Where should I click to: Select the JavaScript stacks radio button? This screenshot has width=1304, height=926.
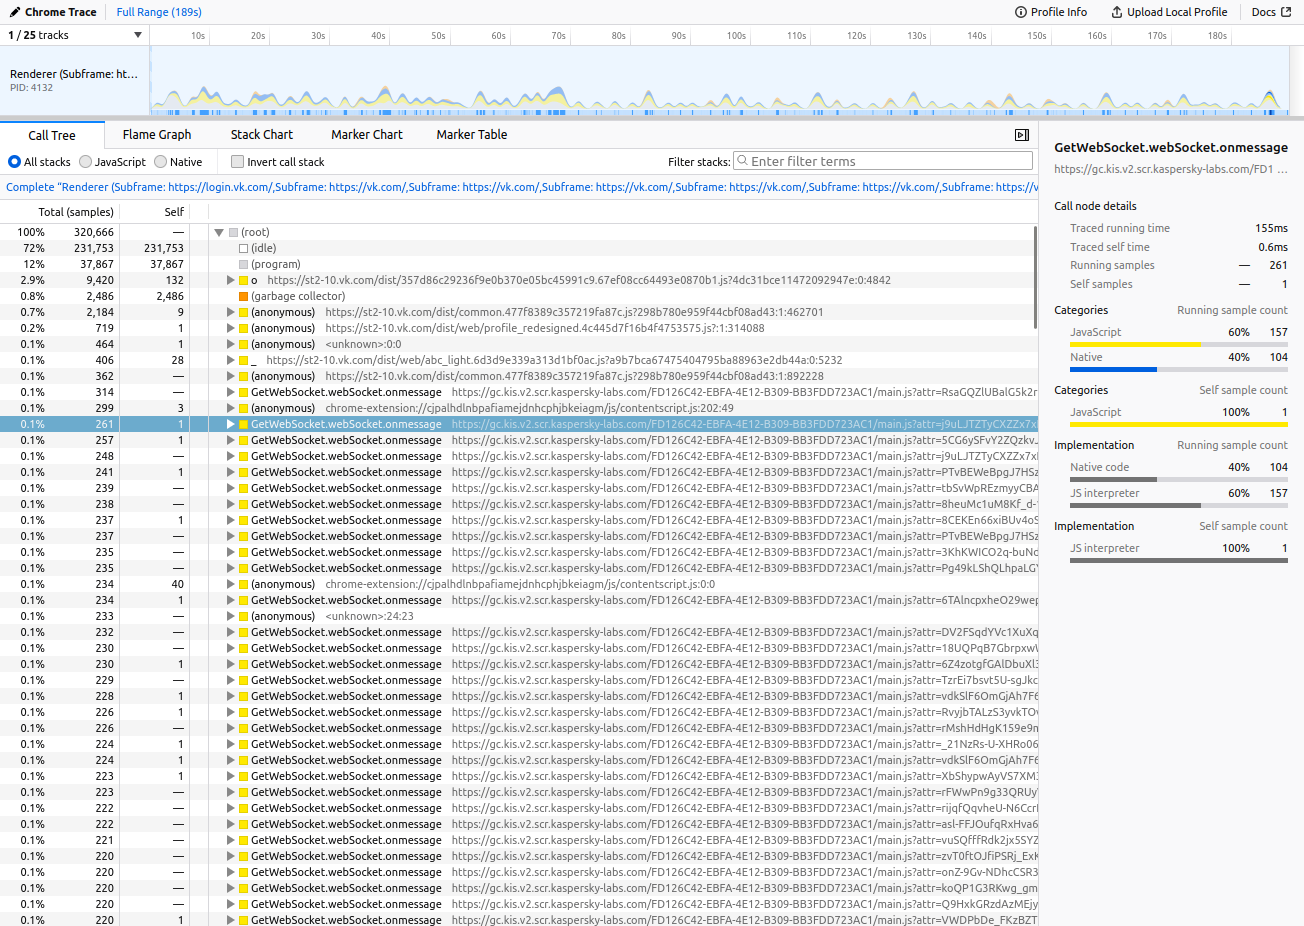click(x=85, y=161)
